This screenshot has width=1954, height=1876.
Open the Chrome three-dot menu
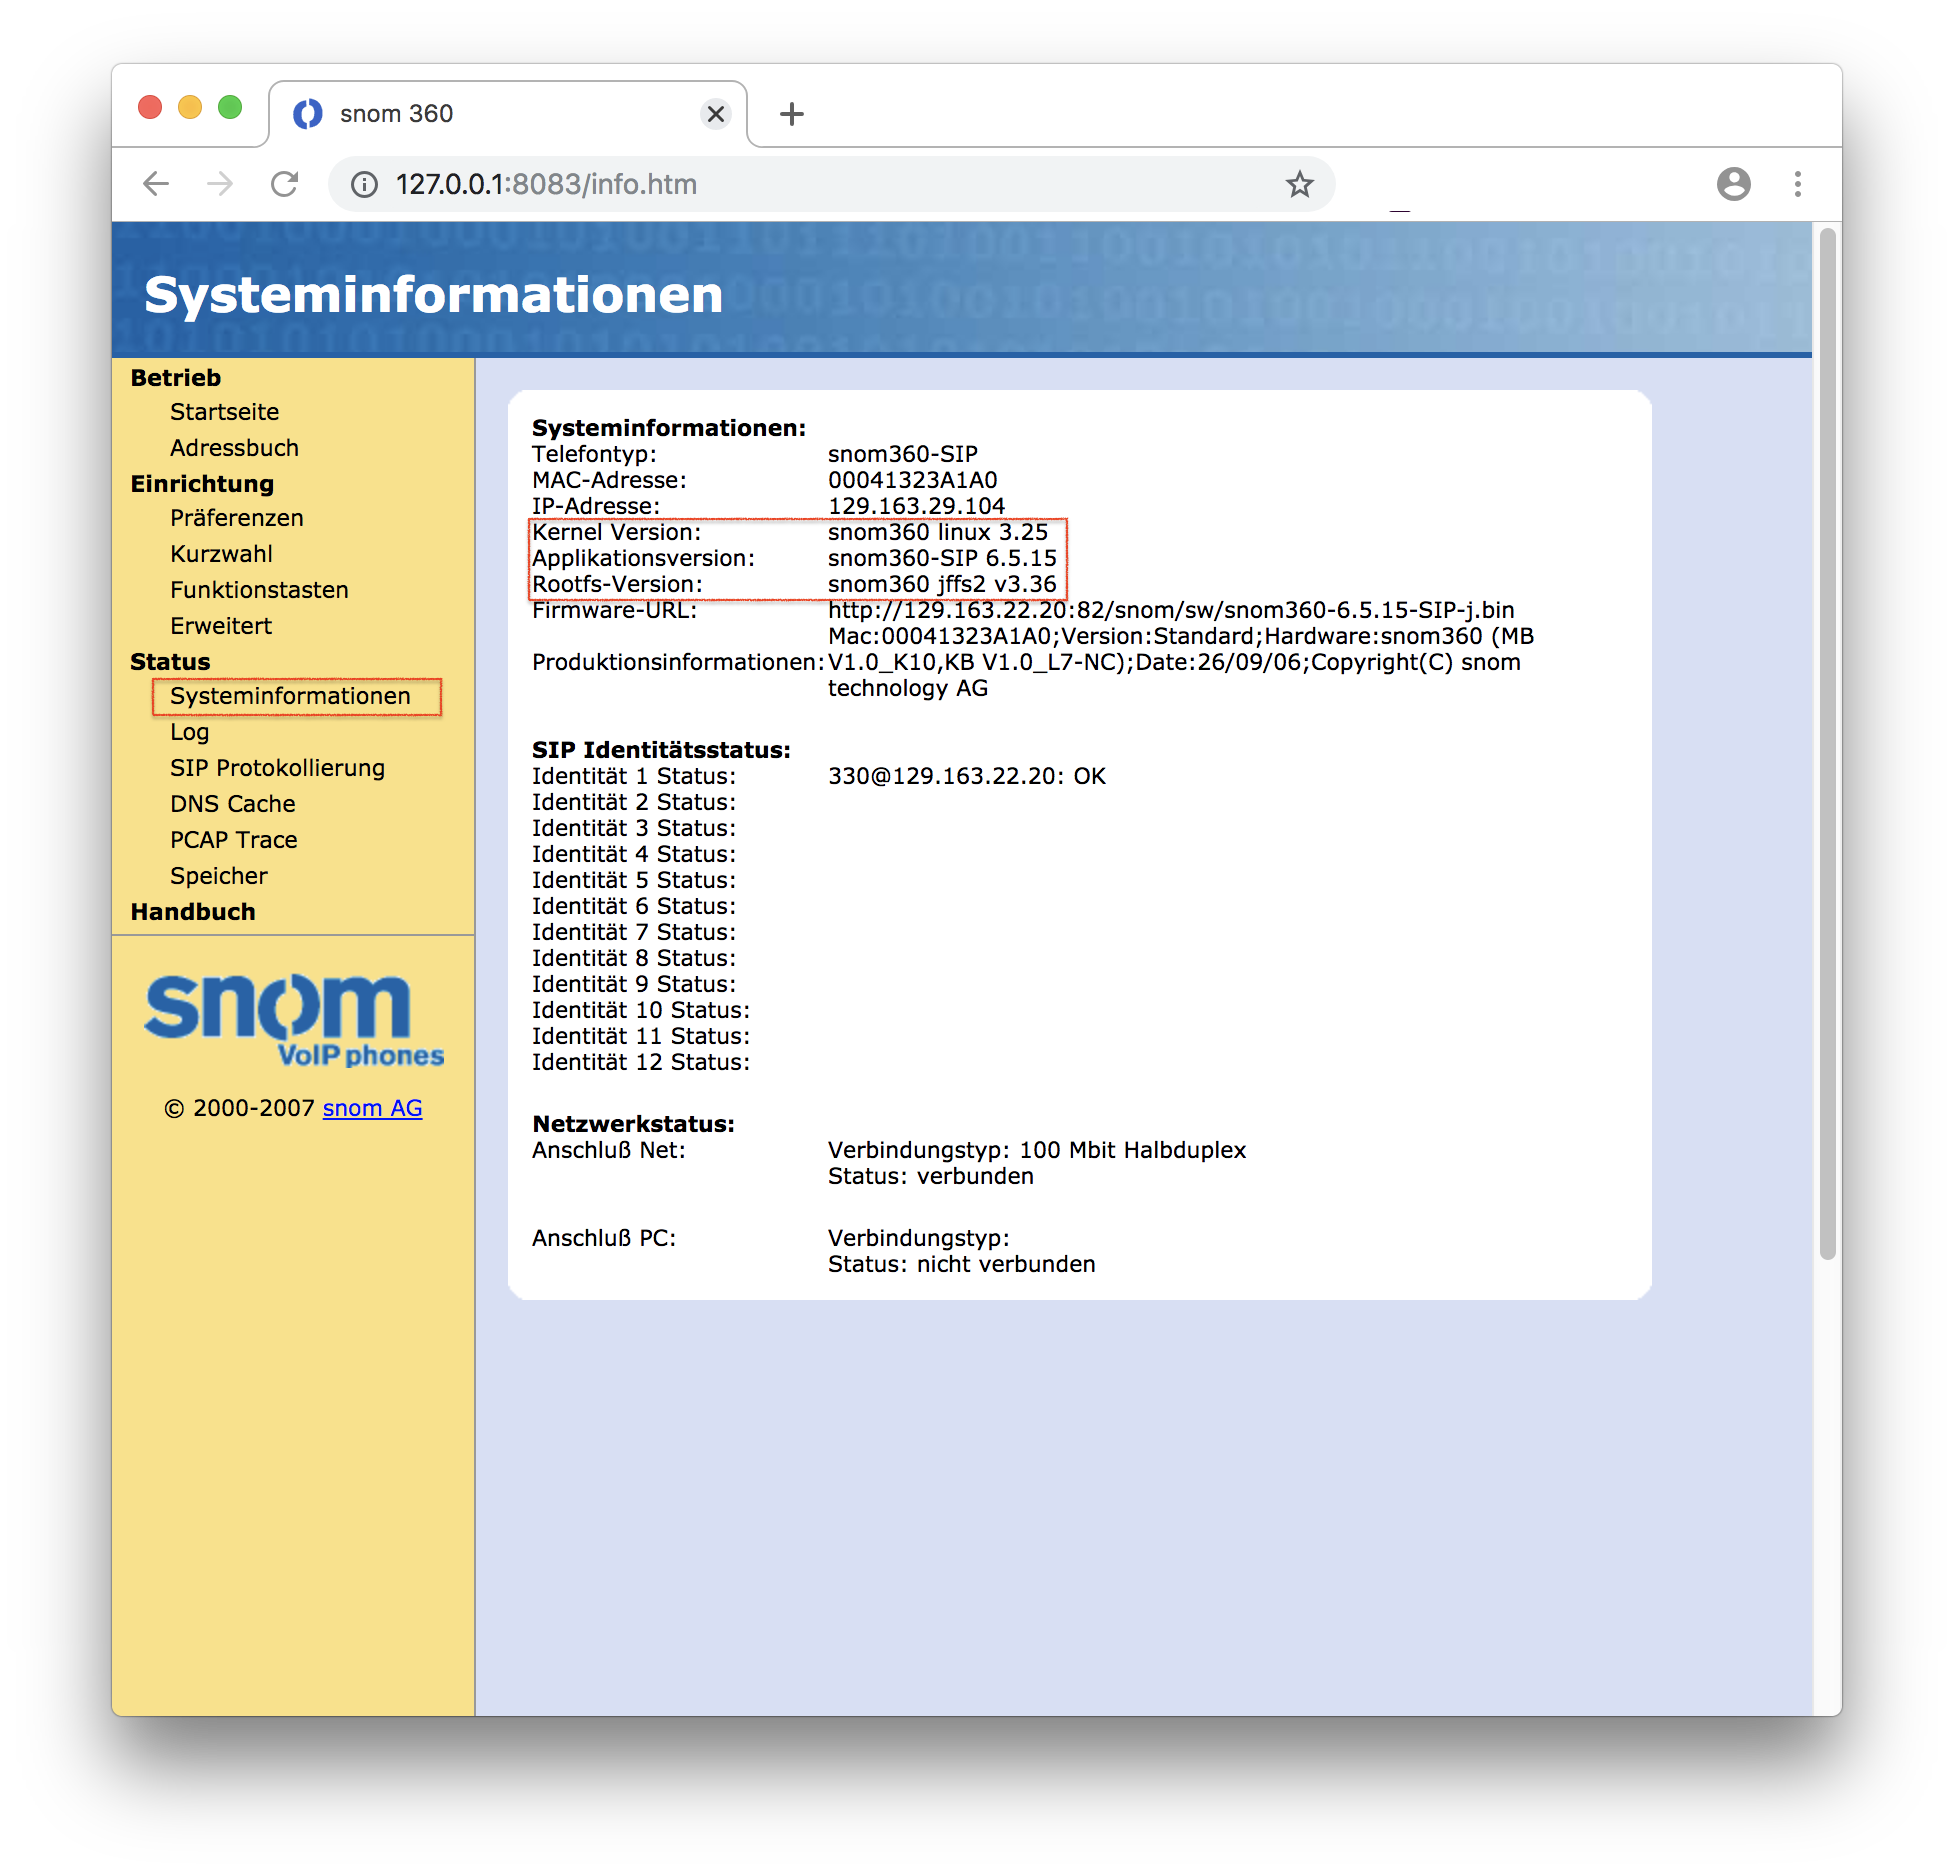1798,184
